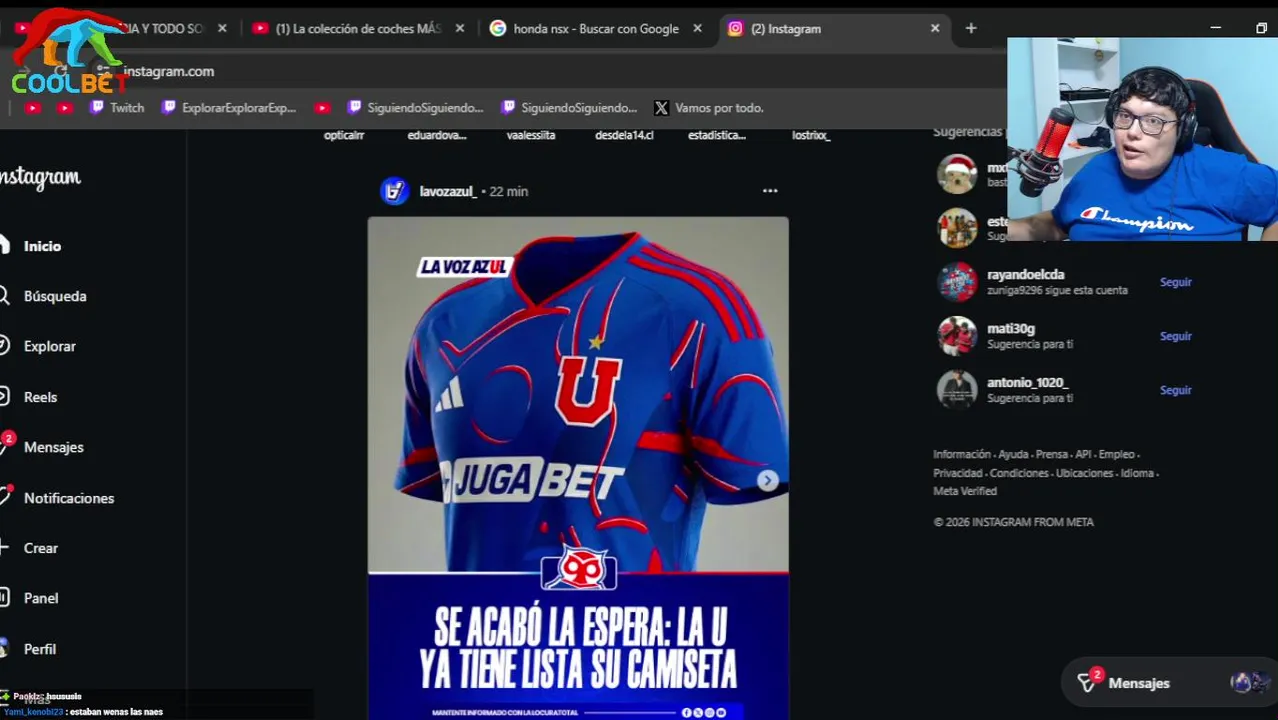Image resolution: width=1278 pixels, height=720 pixels.
Task: Follow antonio_1020_ with the Seguir button
Action: (x=1176, y=390)
